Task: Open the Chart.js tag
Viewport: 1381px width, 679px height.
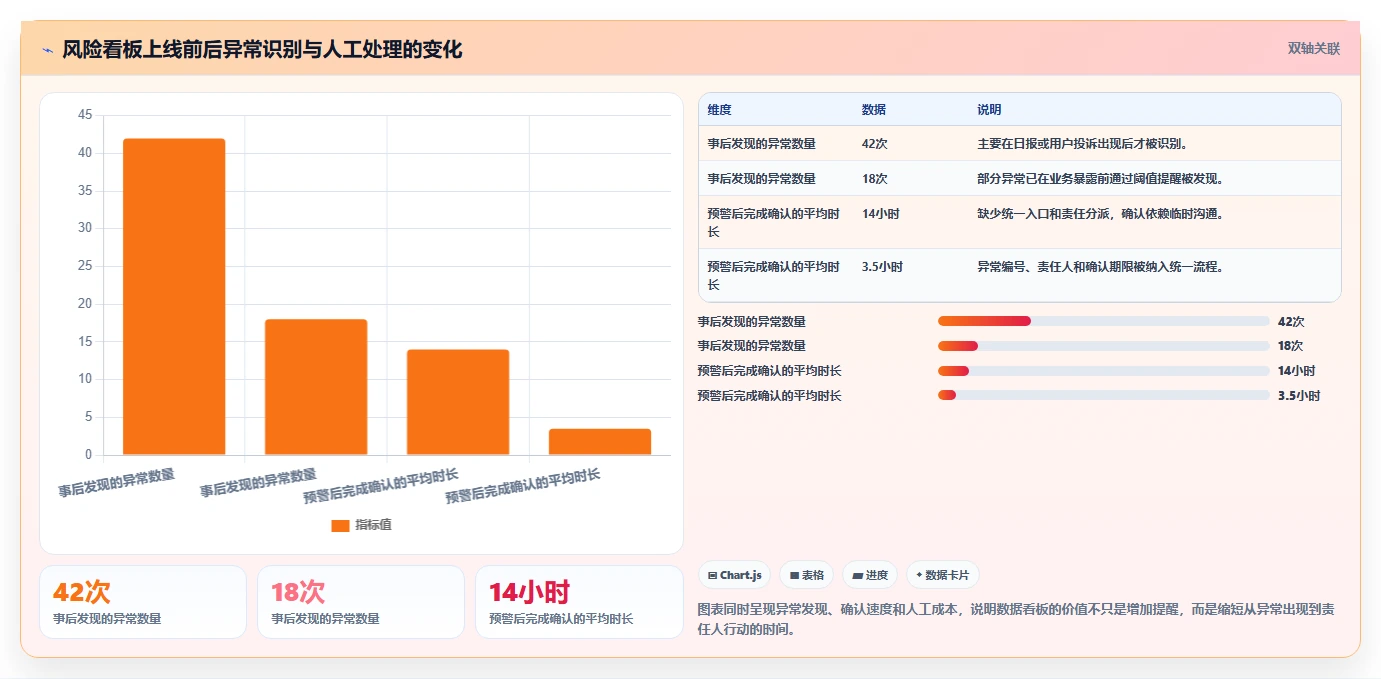Action: coord(735,575)
